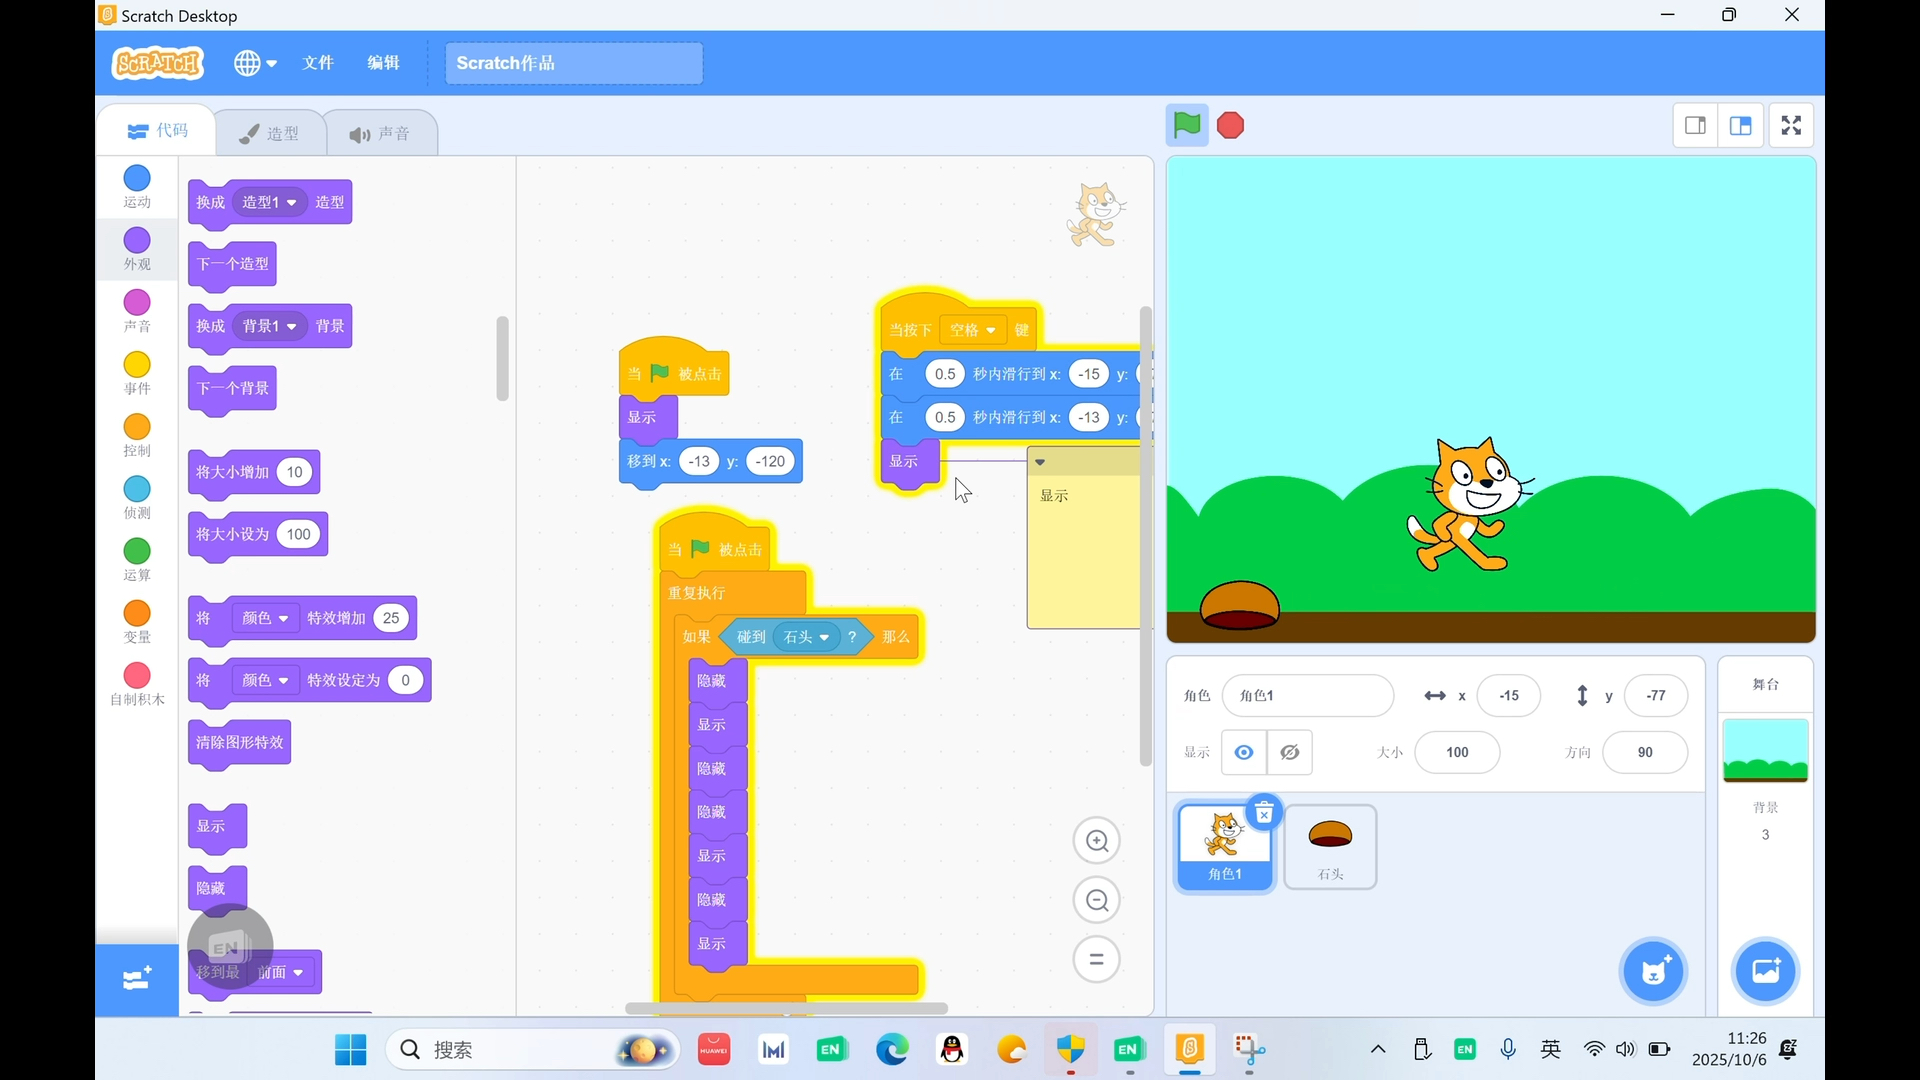The image size is (1920, 1080).
Task: Open the Add Extension panel
Action: pos(136,980)
